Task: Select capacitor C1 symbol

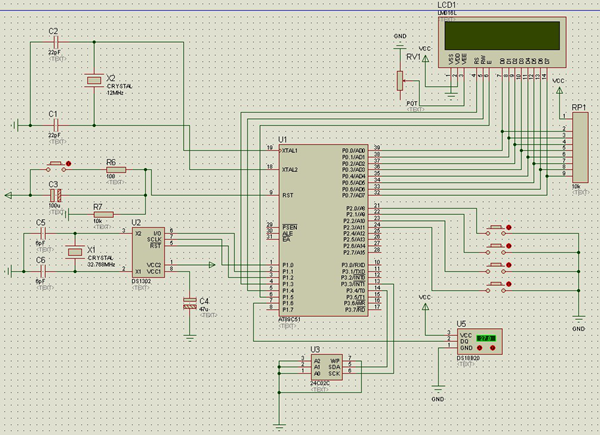Action: [x=56, y=125]
